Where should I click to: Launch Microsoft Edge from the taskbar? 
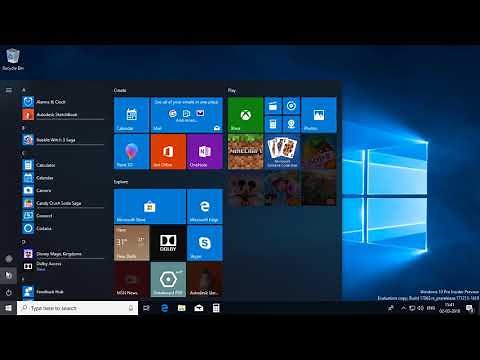164,308
